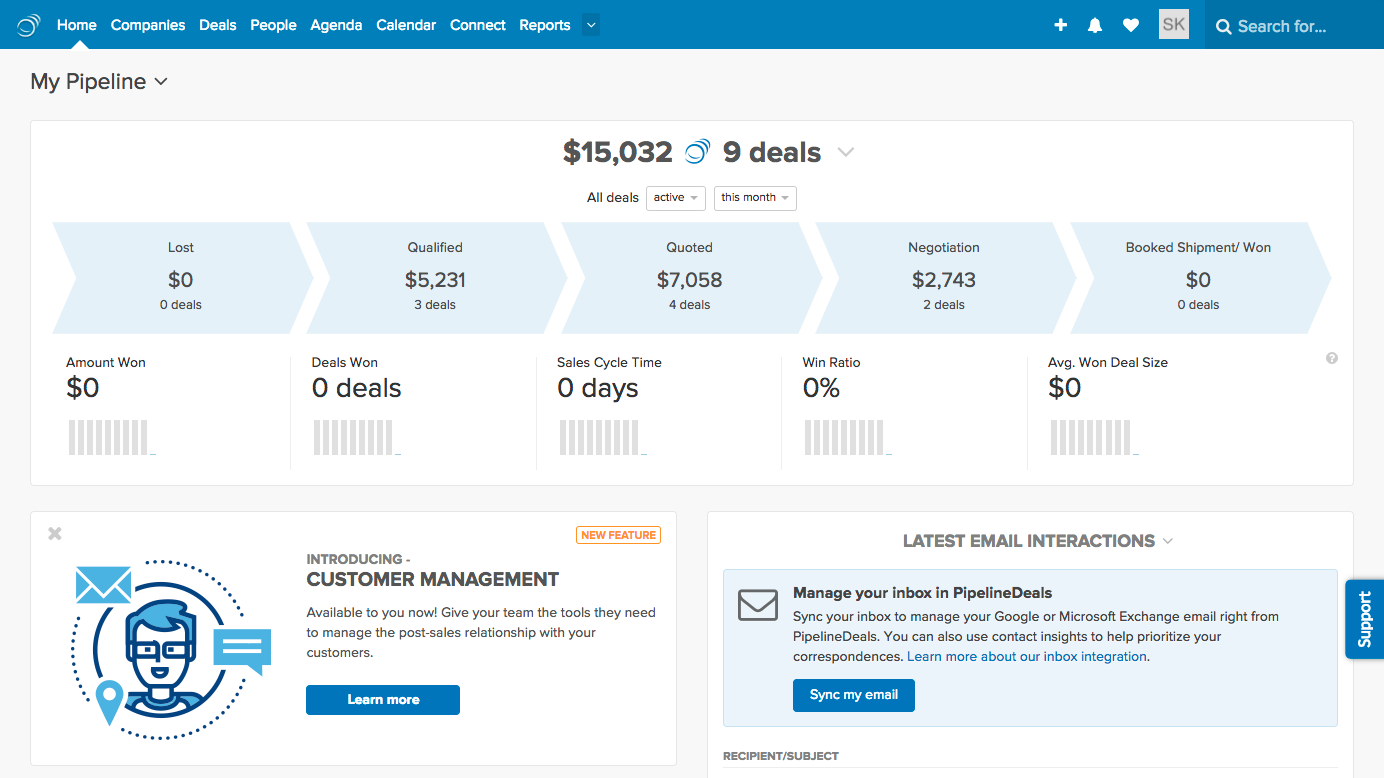This screenshot has width=1384, height=778.
Task: Click the Sync my email button
Action: click(854, 695)
